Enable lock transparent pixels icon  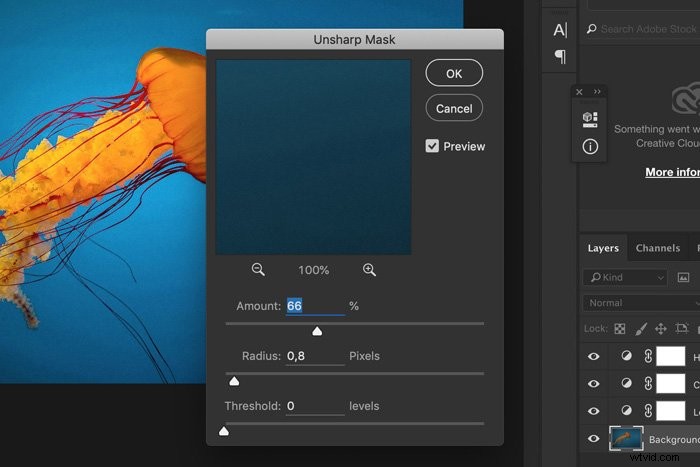click(x=620, y=329)
